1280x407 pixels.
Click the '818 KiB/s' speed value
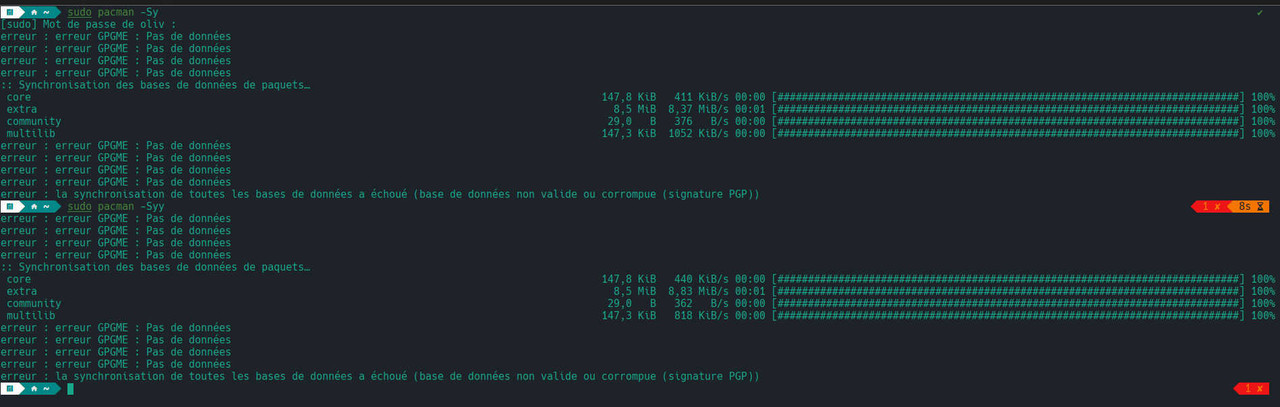[x=700, y=315]
